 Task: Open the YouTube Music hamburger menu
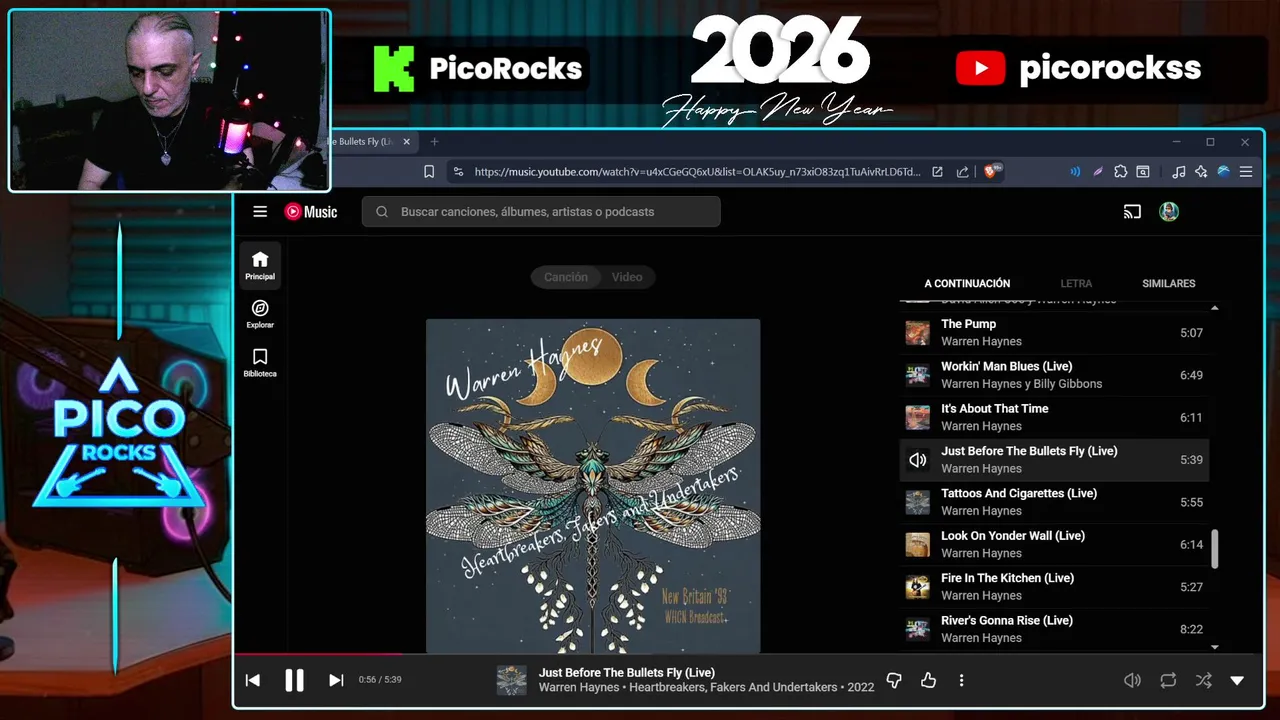point(260,211)
